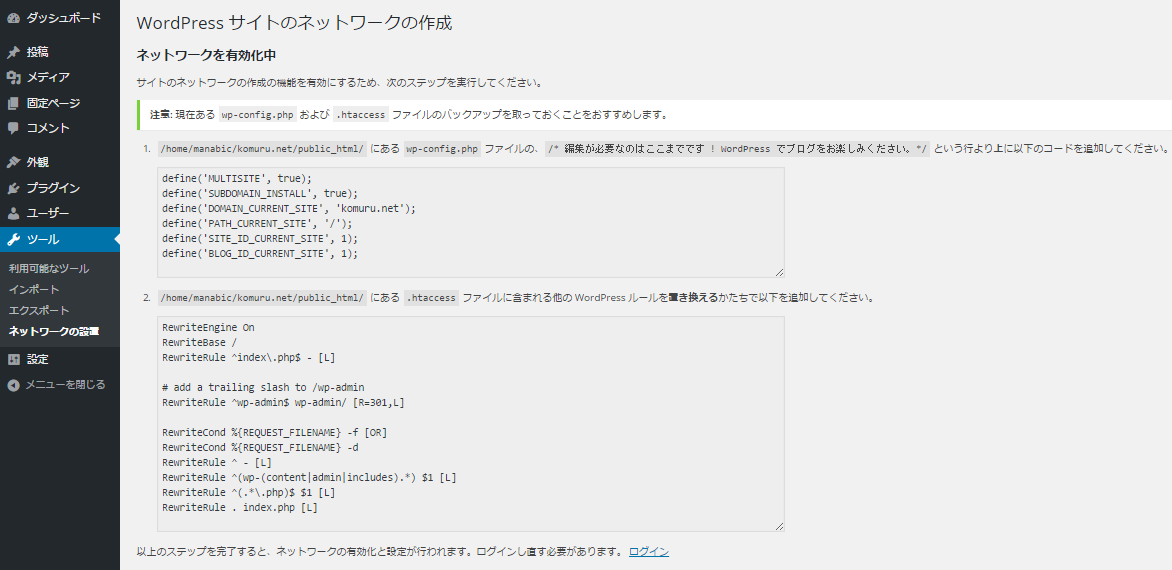Click the SITE_ID_CURRENT_SITE define line
This screenshot has width=1172, height=570.
pyautogui.click(x=260, y=238)
